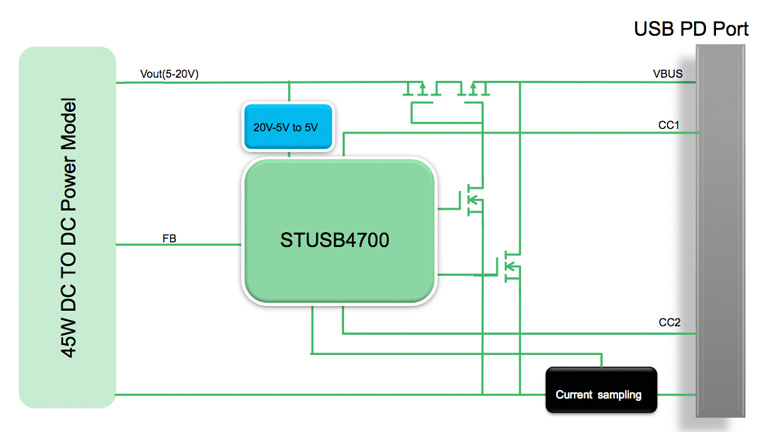
Task: Select the FB signal label
Action: (x=170, y=239)
